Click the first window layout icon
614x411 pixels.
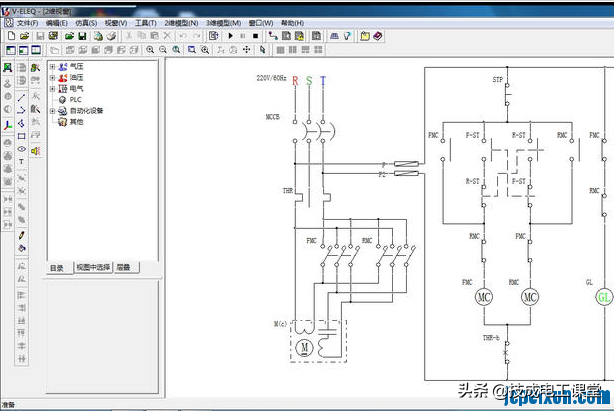click(x=11, y=50)
